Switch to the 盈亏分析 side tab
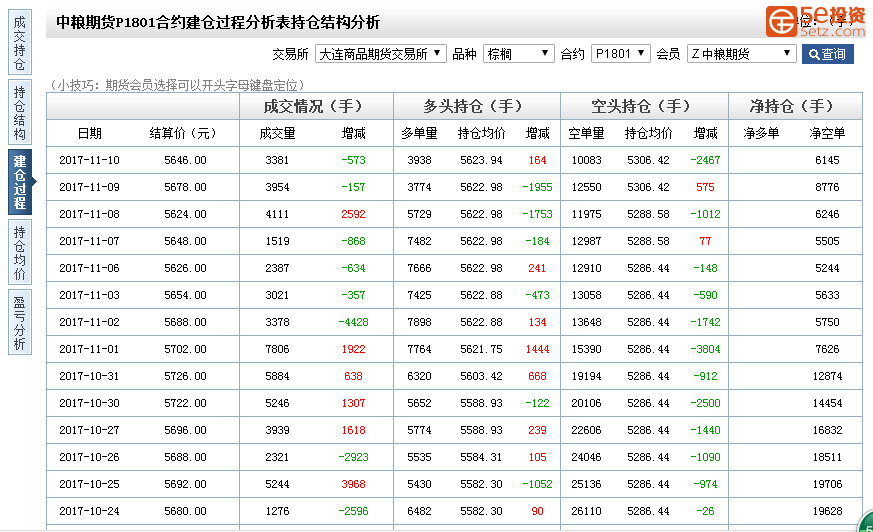Image resolution: width=873 pixels, height=532 pixels. (19, 322)
